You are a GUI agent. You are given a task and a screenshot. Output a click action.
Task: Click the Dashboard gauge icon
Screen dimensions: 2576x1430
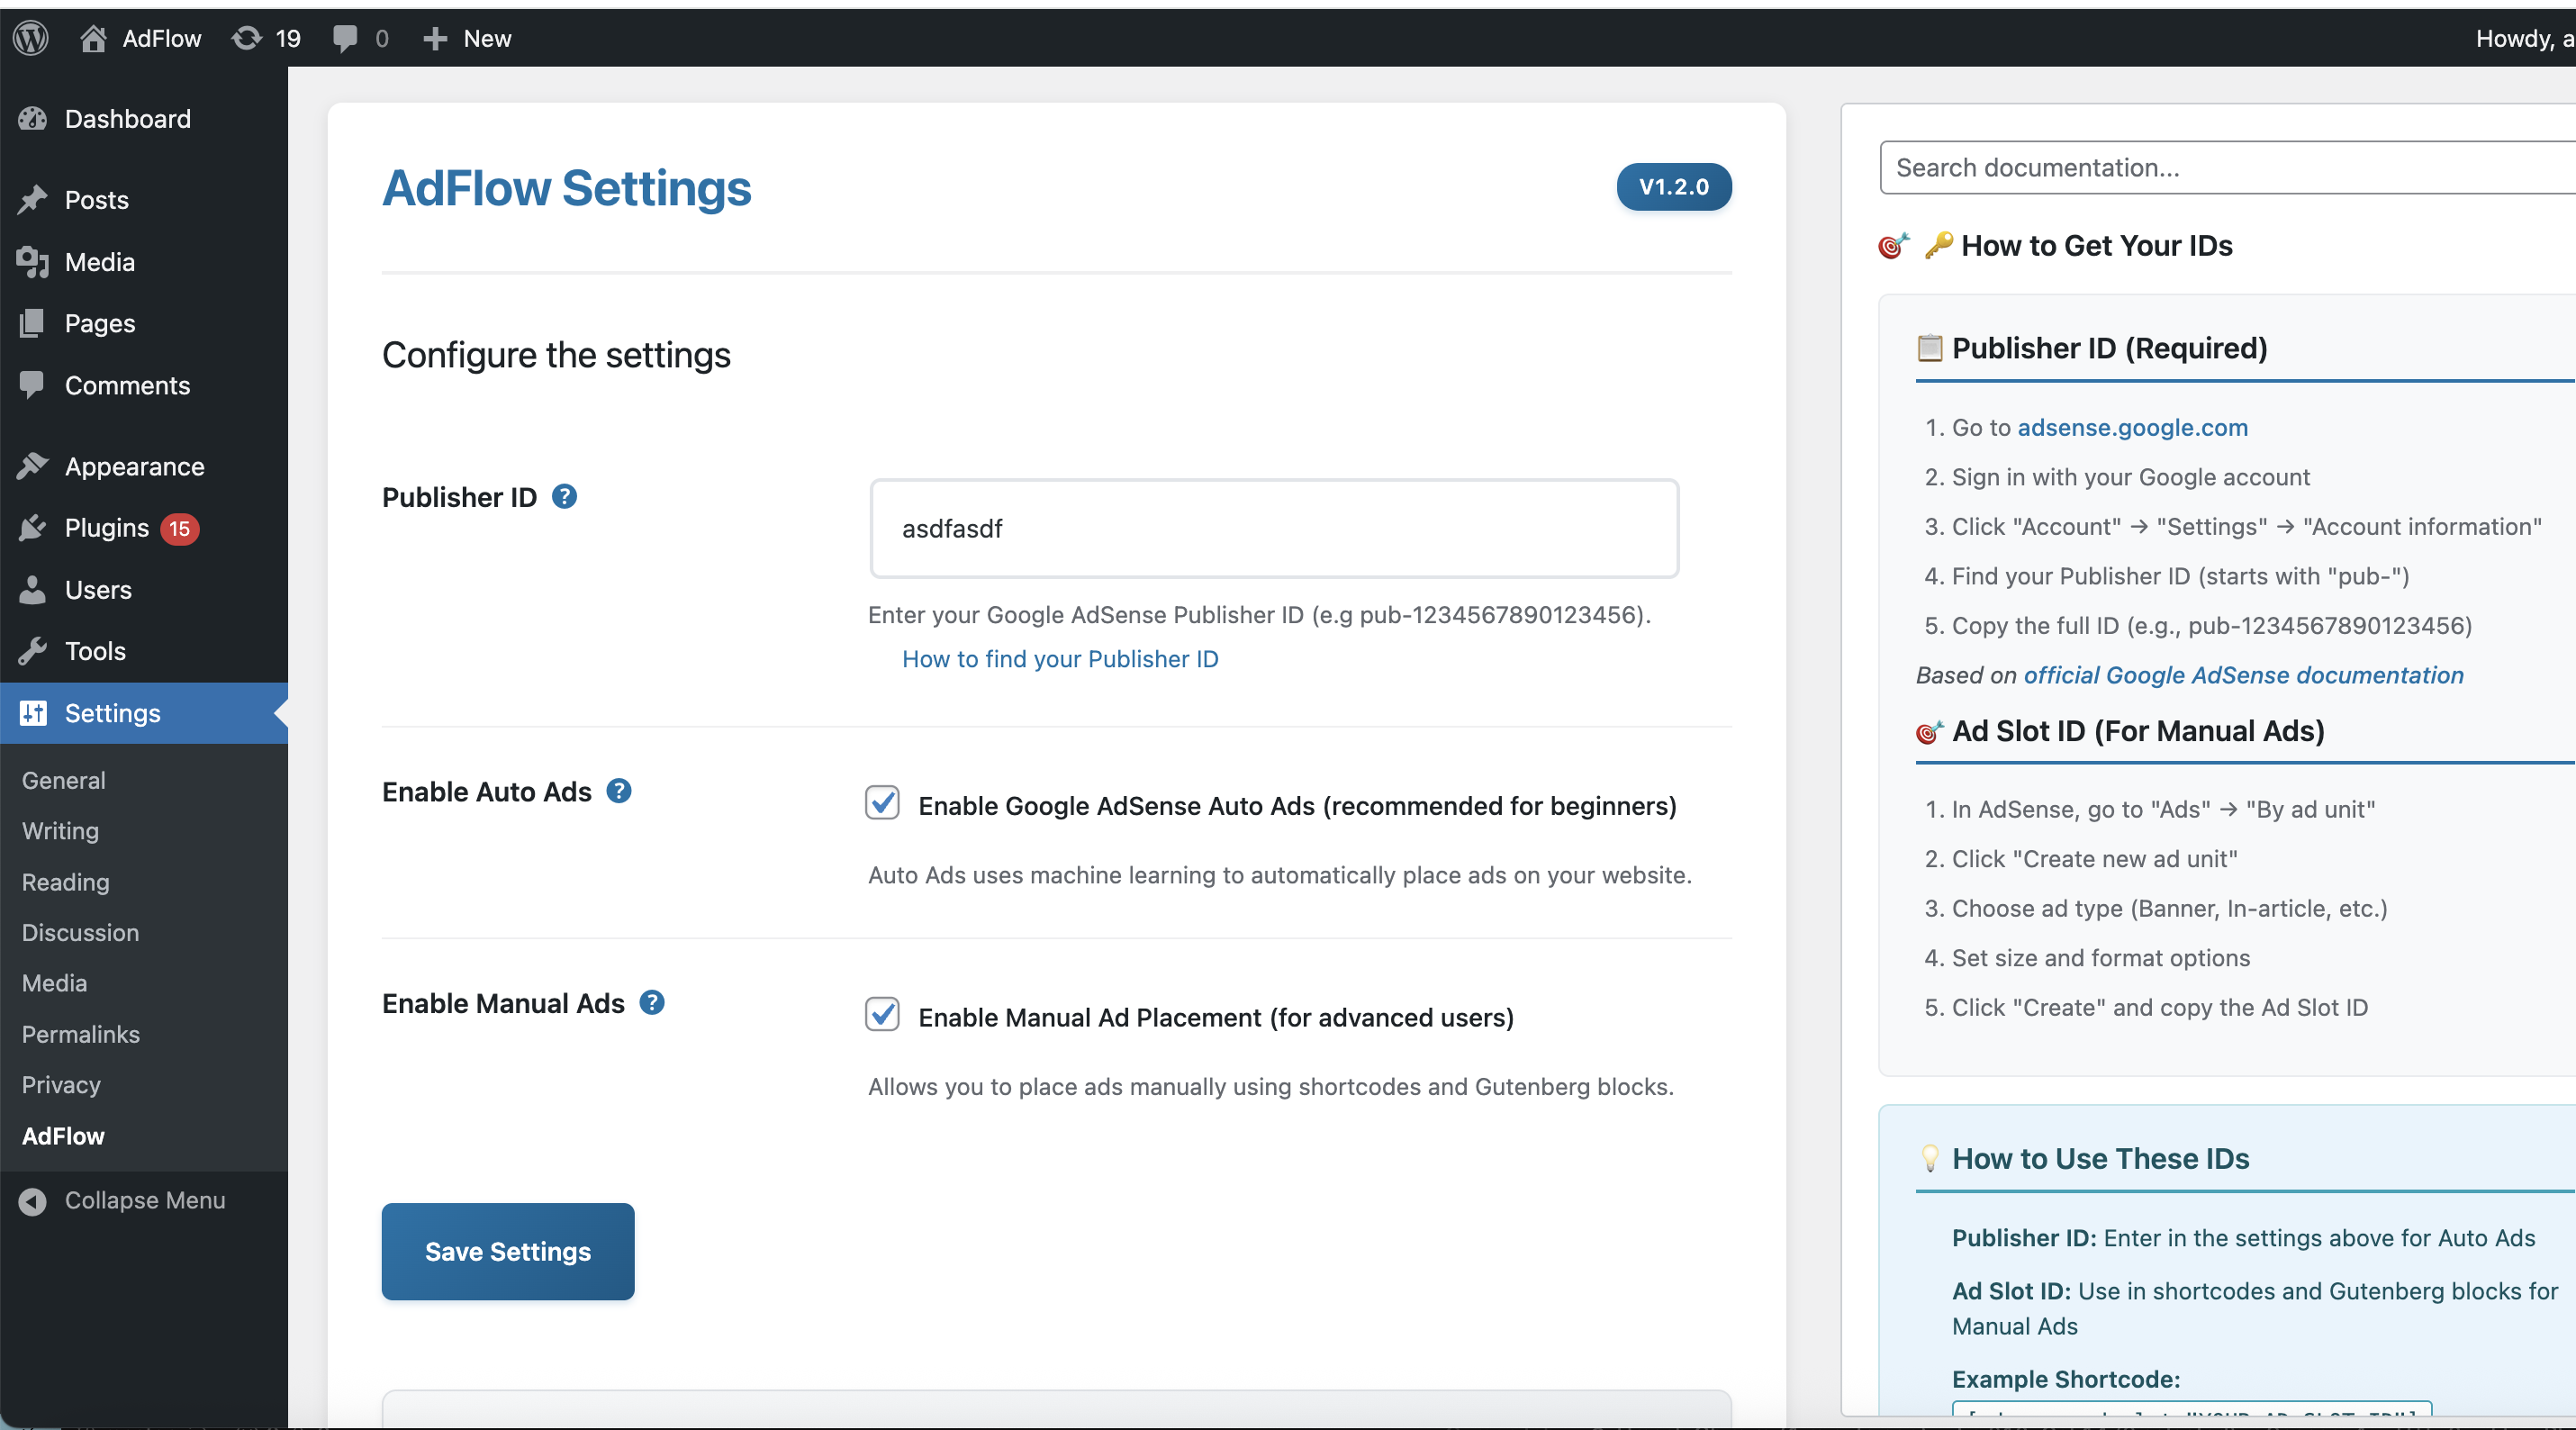point(32,119)
